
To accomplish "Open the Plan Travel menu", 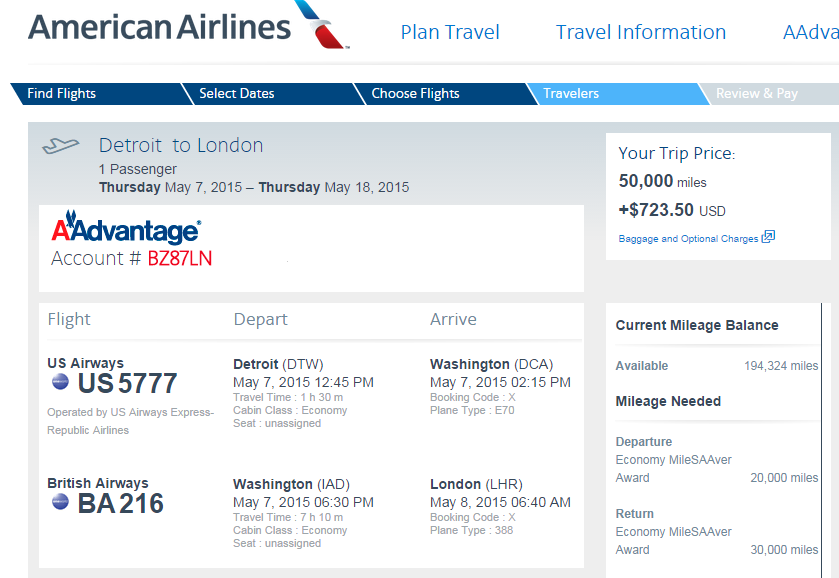I will [450, 32].
